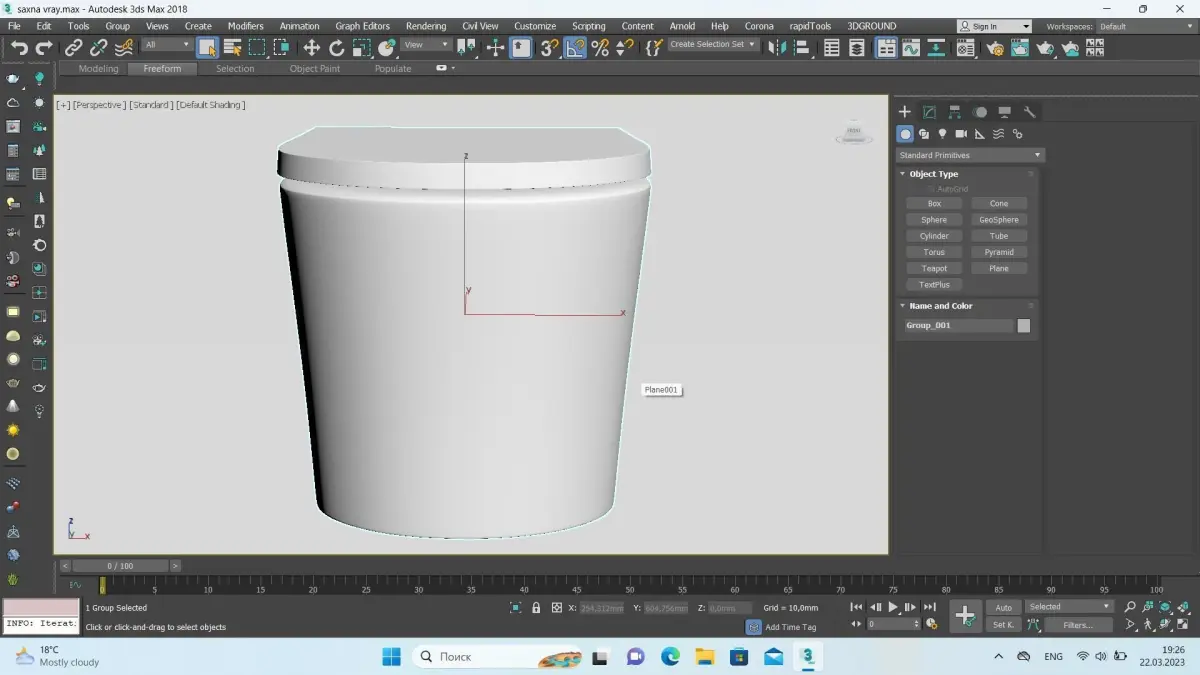Open the Render Setup teapot icon

coord(995,47)
